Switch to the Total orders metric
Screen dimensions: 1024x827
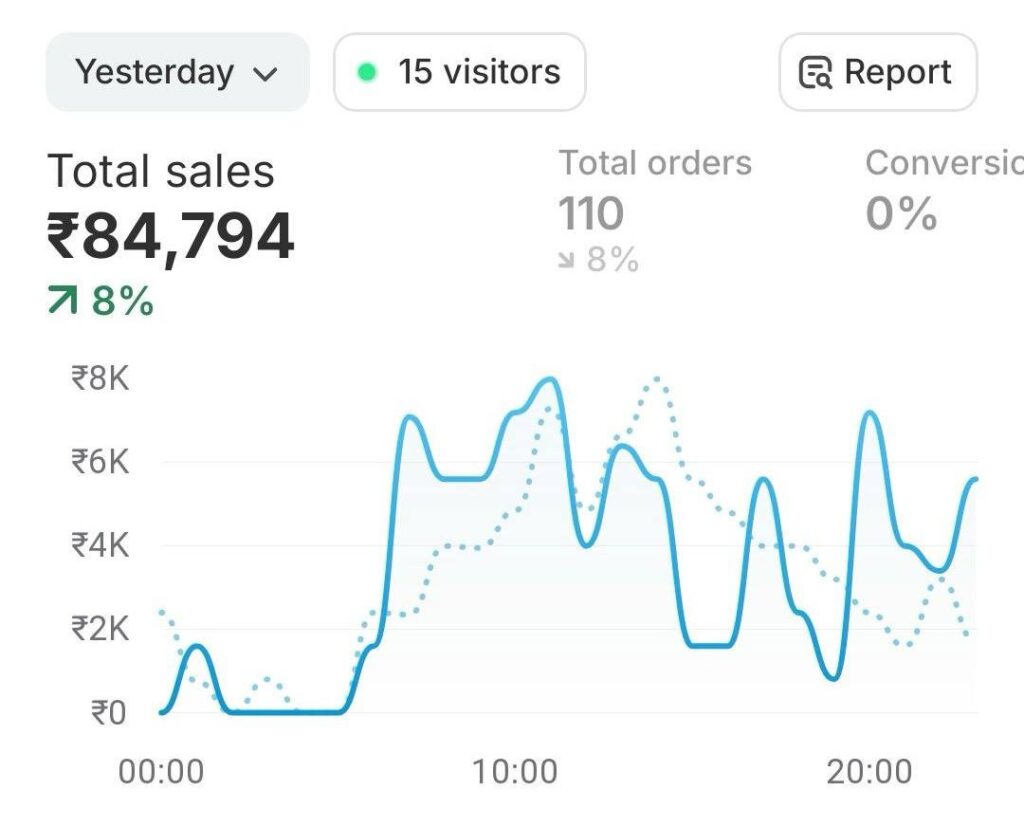point(655,162)
